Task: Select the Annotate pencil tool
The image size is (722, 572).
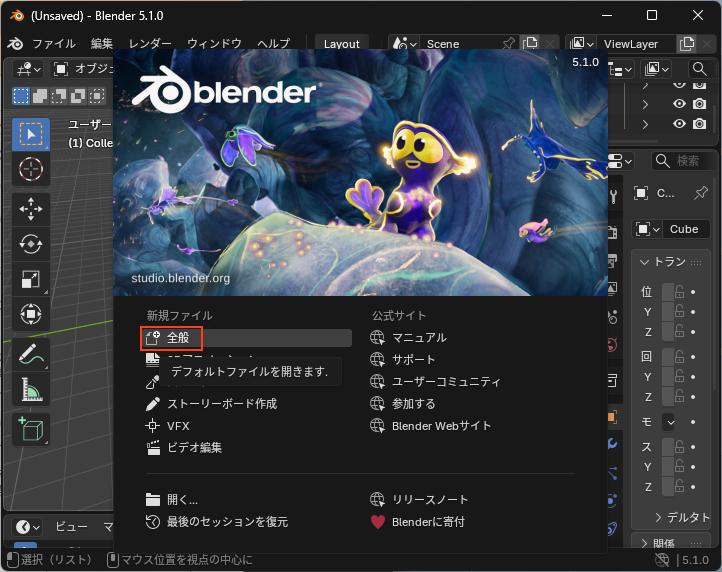Action: [x=31, y=354]
